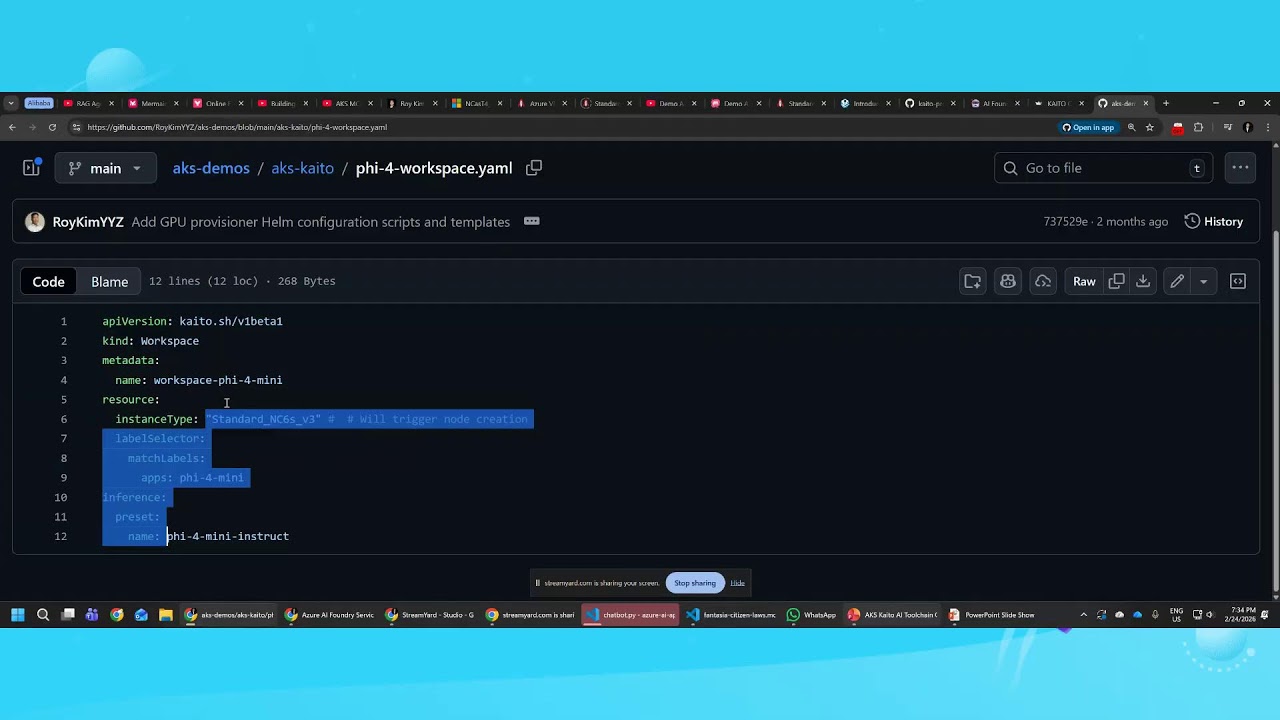The image size is (1280, 720).
Task: Switch to chatbot.py VS Code taskbar window
Action: pyautogui.click(x=631, y=615)
